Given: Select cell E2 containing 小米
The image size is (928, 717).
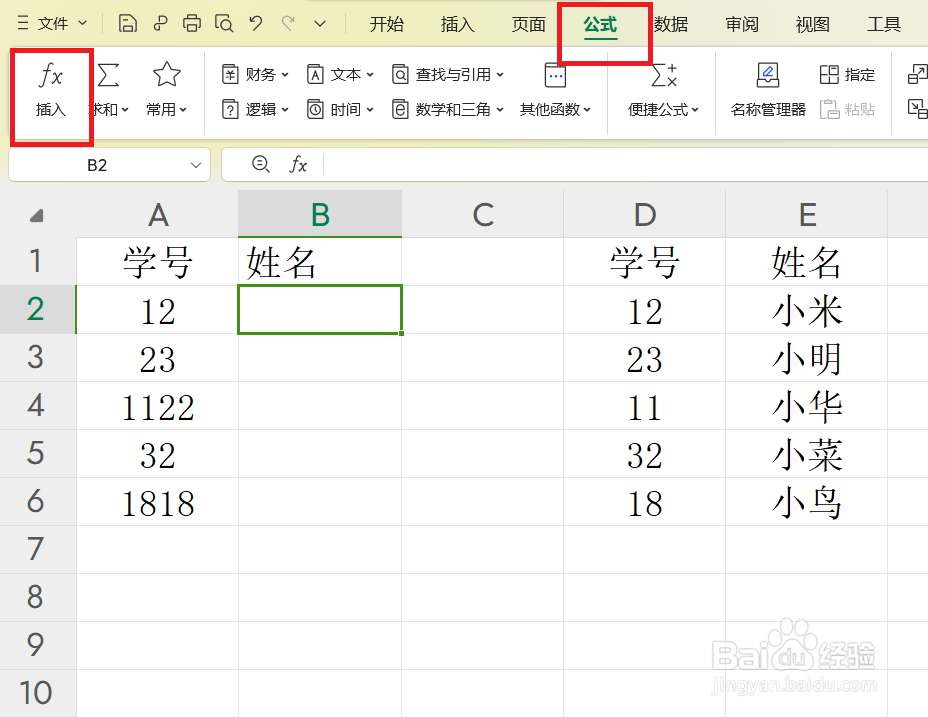Looking at the screenshot, I should pos(807,310).
